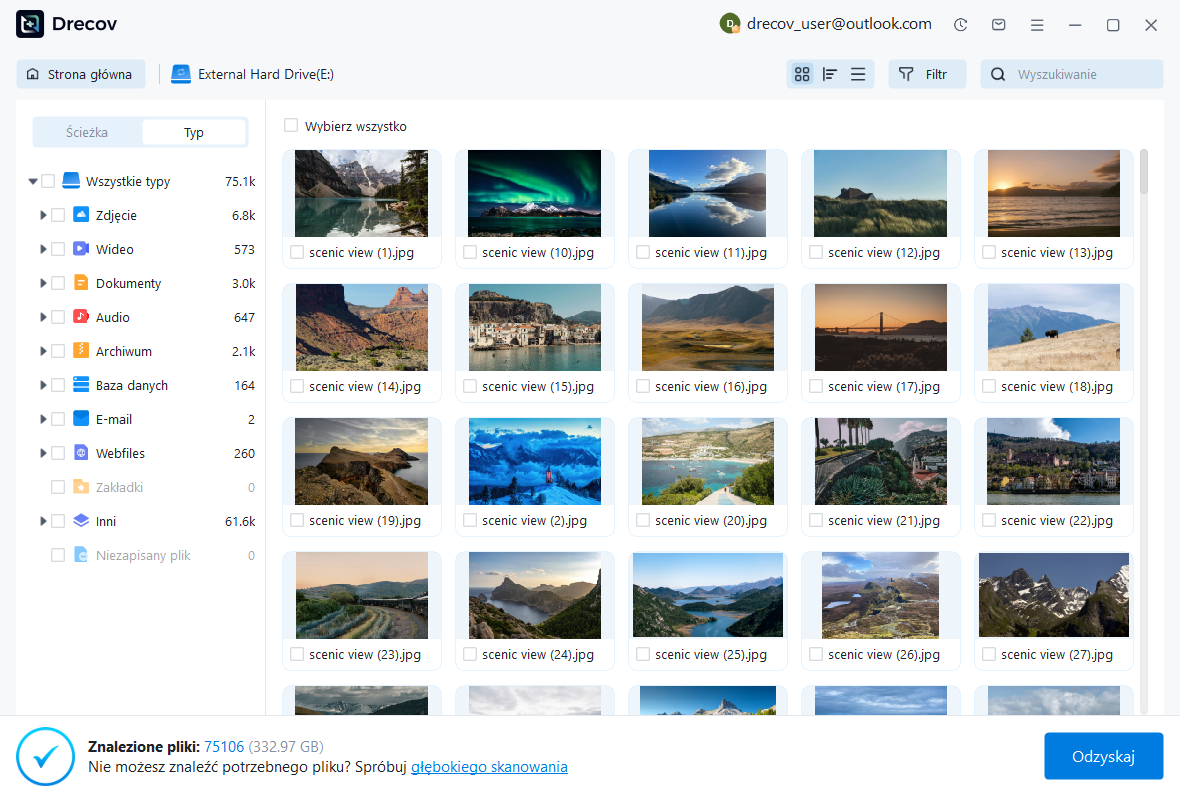Collapse the Wszystkie typy tree

[33, 182]
